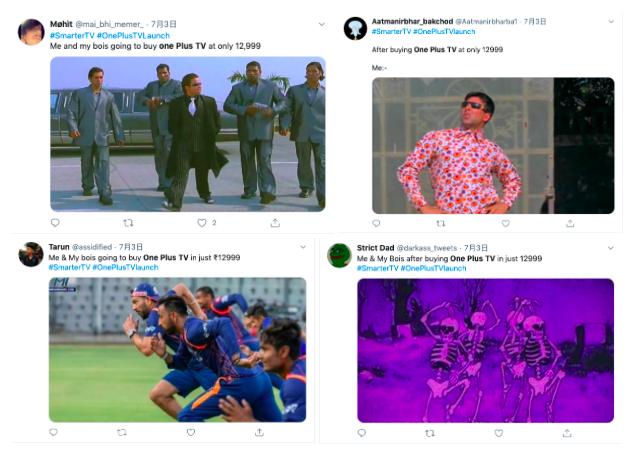Retweet Mohit's tweet
627x449 pixels.
(x=128, y=223)
